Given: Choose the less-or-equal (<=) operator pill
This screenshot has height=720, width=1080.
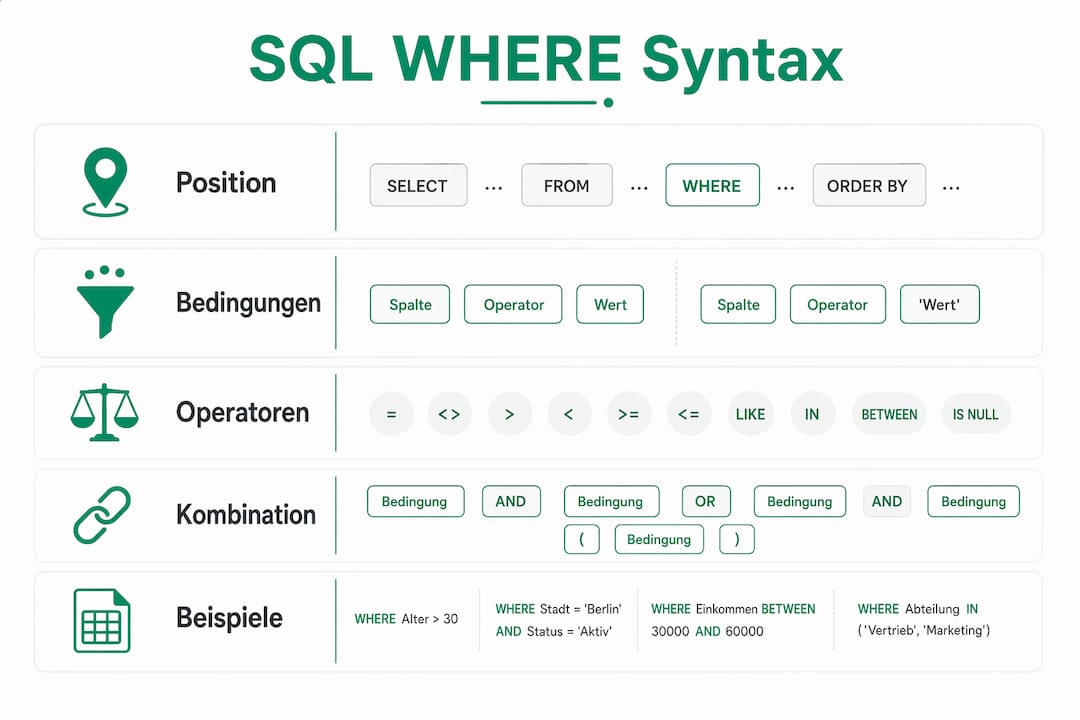Looking at the screenshot, I should [x=689, y=414].
